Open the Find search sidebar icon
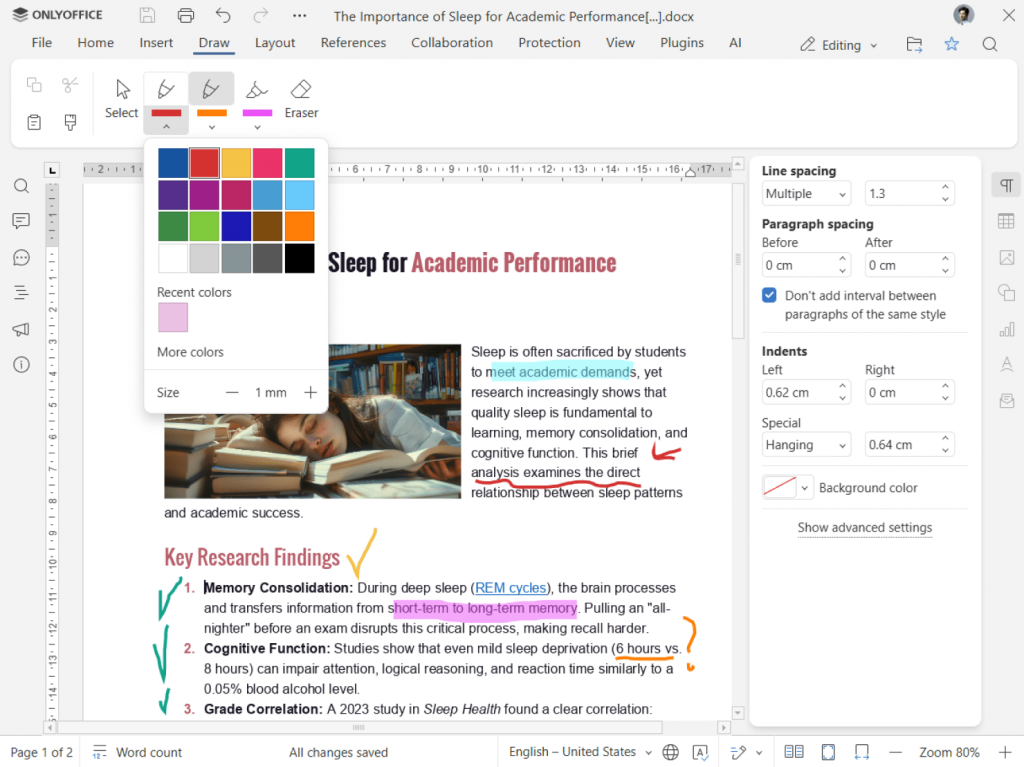Viewport: 1024px width, 767px height. pos(21,186)
